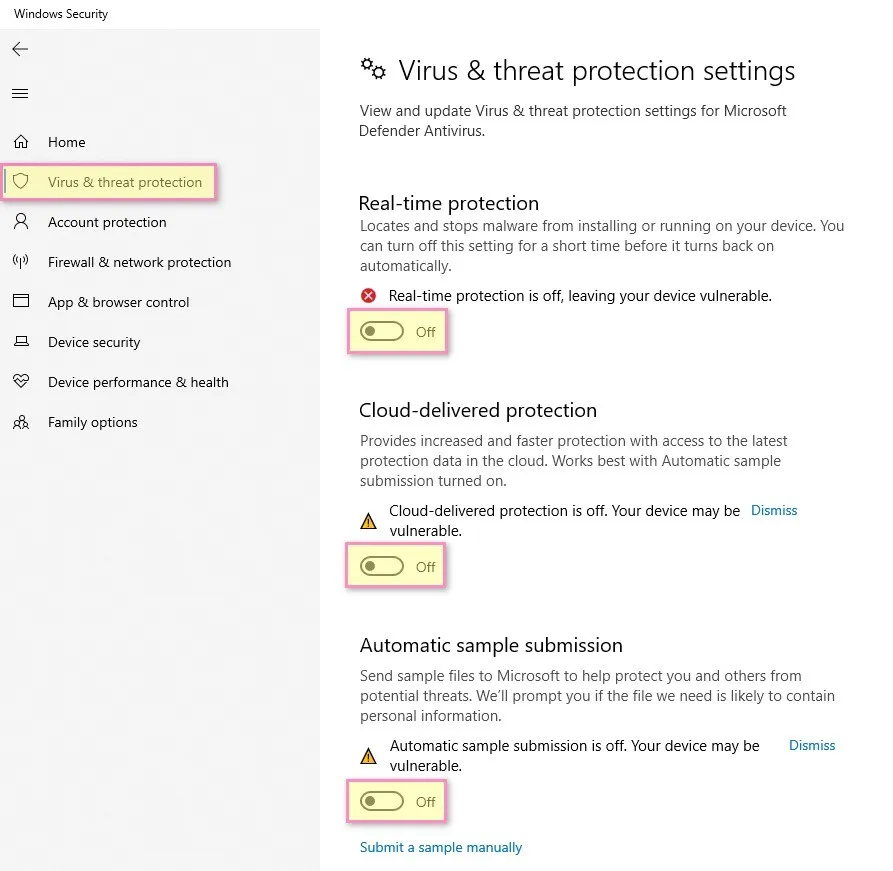Go to Device performance & health
Viewport: 893px width, 871px height.
[x=138, y=382]
